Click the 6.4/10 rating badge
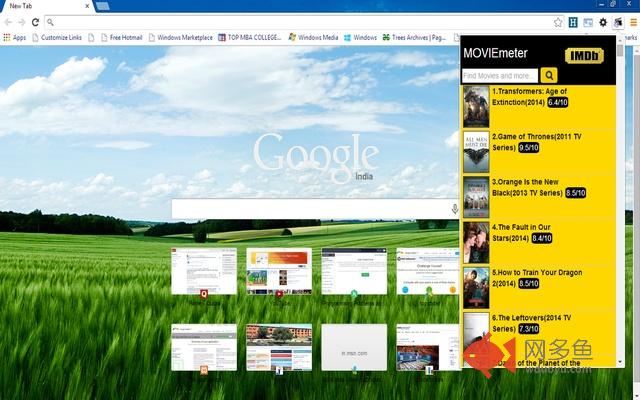This screenshot has width=640, height=400. pos(558,102)
